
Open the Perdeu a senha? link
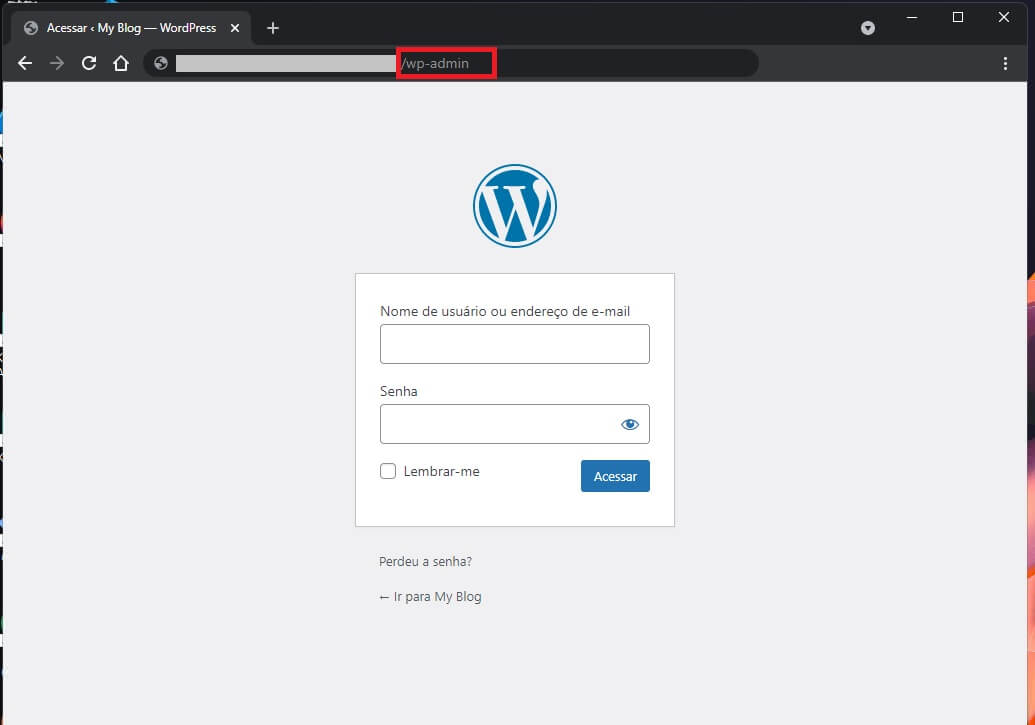point(425,561)
